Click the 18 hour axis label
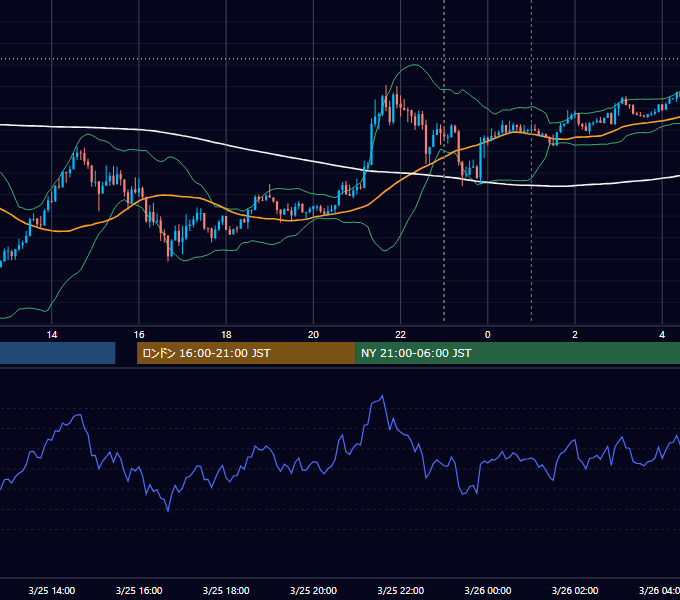680x600 pixels. click(226, 335)
